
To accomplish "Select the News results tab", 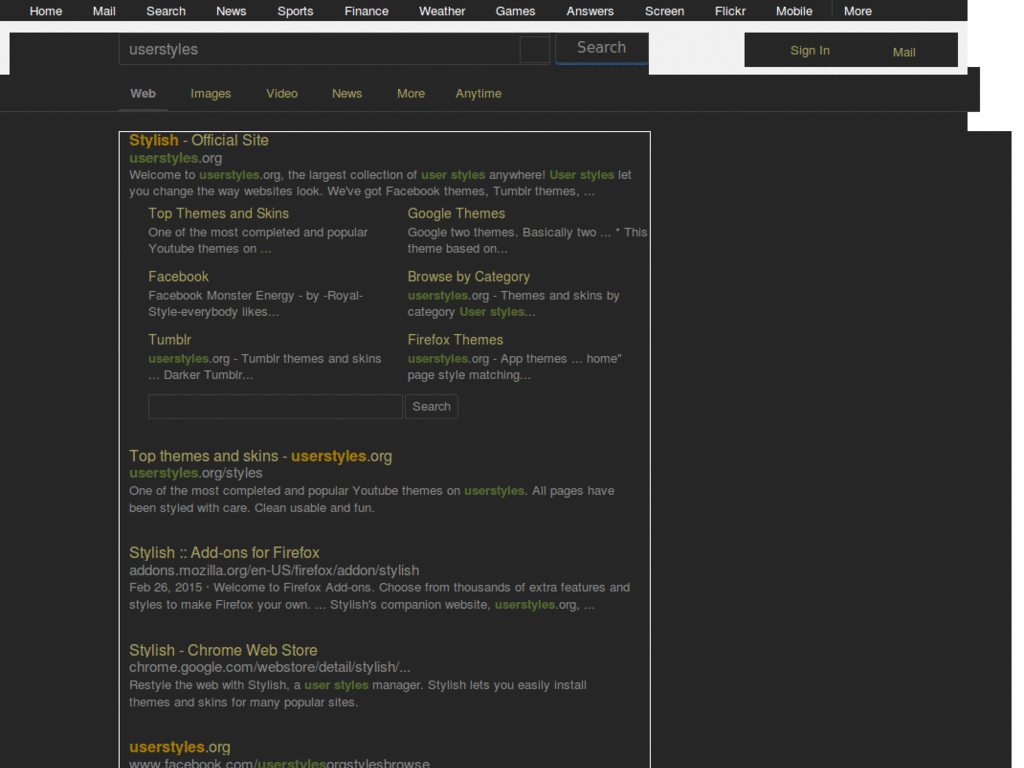I will [x=346, y=93].
